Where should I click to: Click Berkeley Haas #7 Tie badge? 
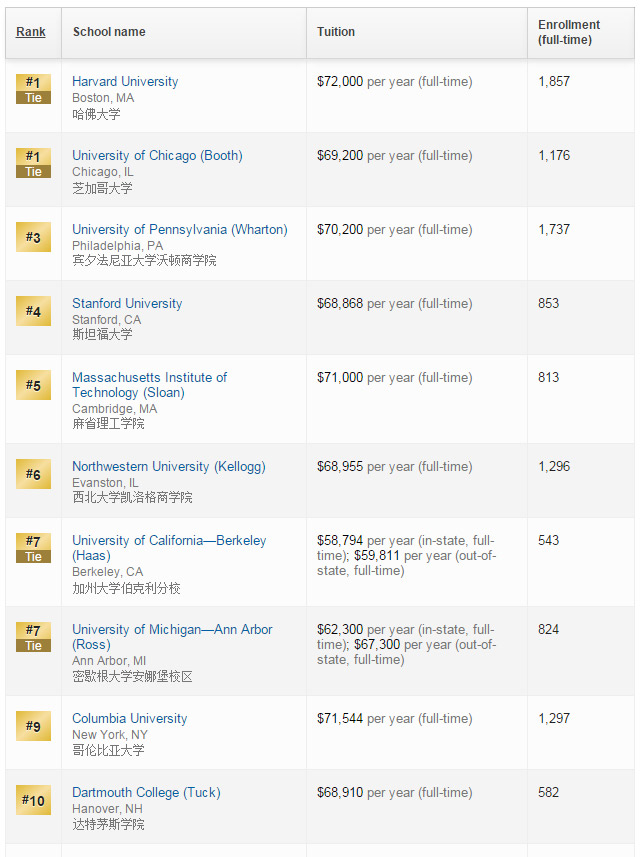(x=33, y=548)
